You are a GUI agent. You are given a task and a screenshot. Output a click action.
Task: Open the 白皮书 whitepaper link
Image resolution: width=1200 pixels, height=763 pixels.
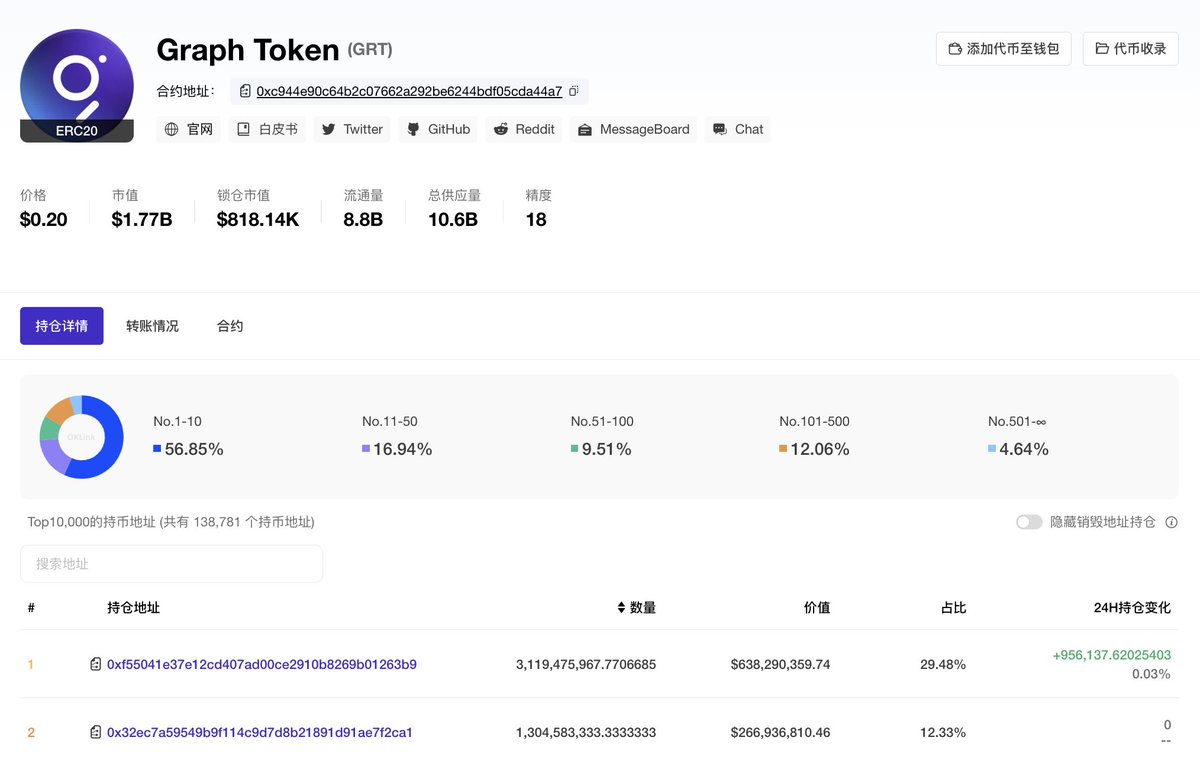click(x=267, y=129)
